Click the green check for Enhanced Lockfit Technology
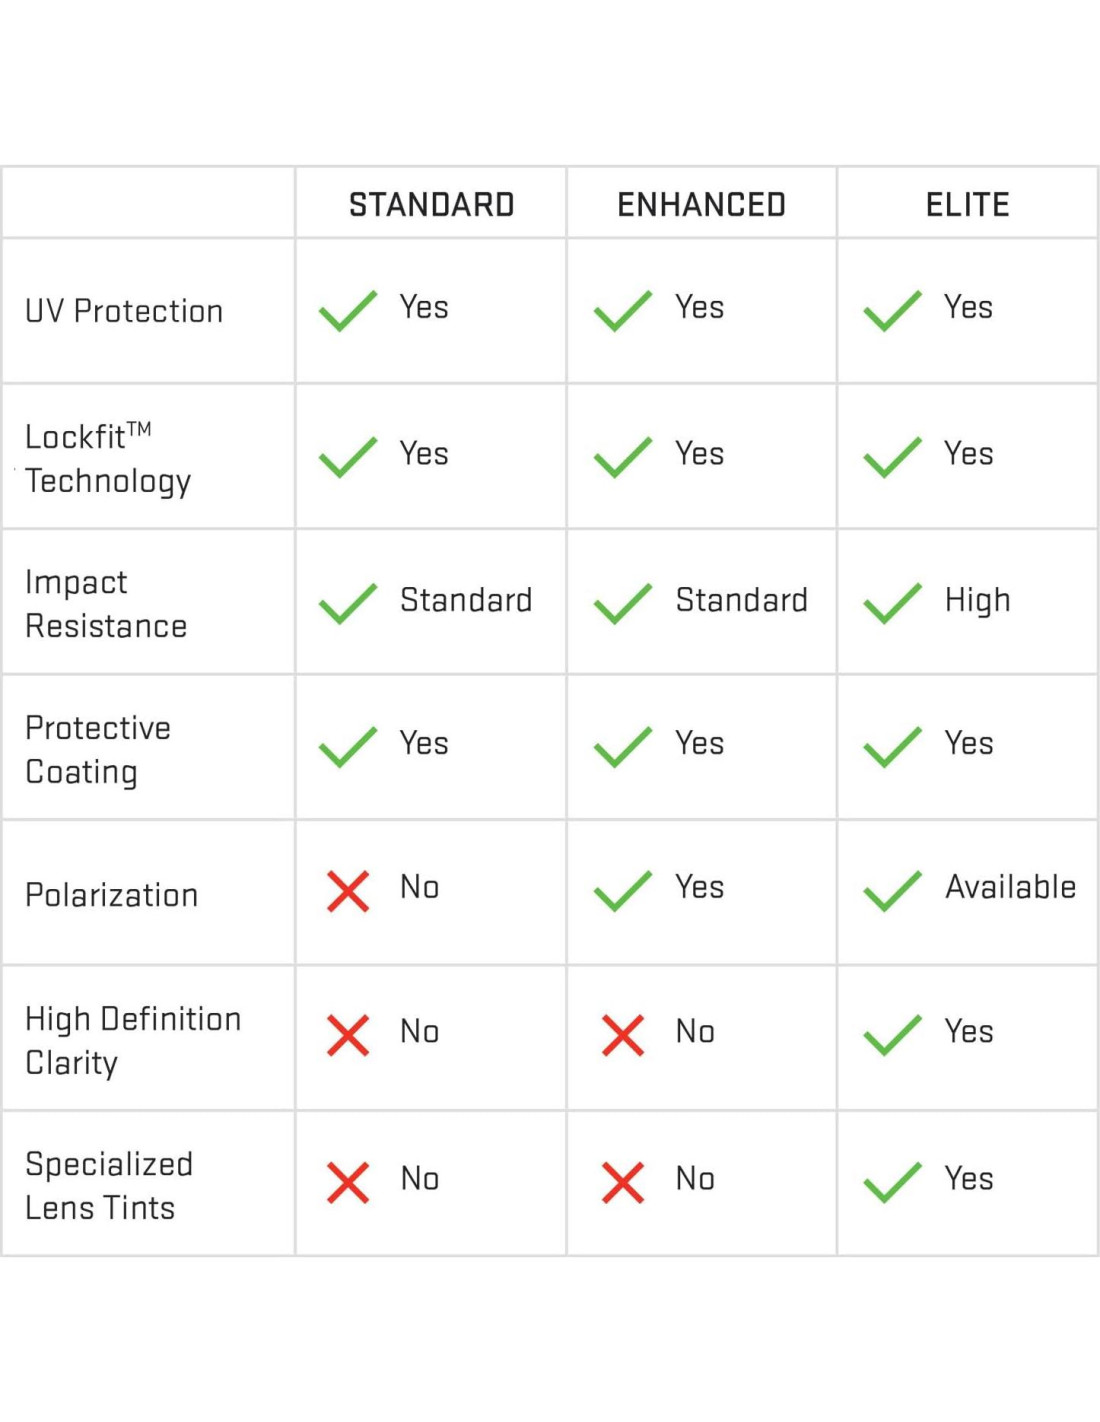This screenshot has width=1100, height=1422. pyautogui.click(x=623, y=457)
